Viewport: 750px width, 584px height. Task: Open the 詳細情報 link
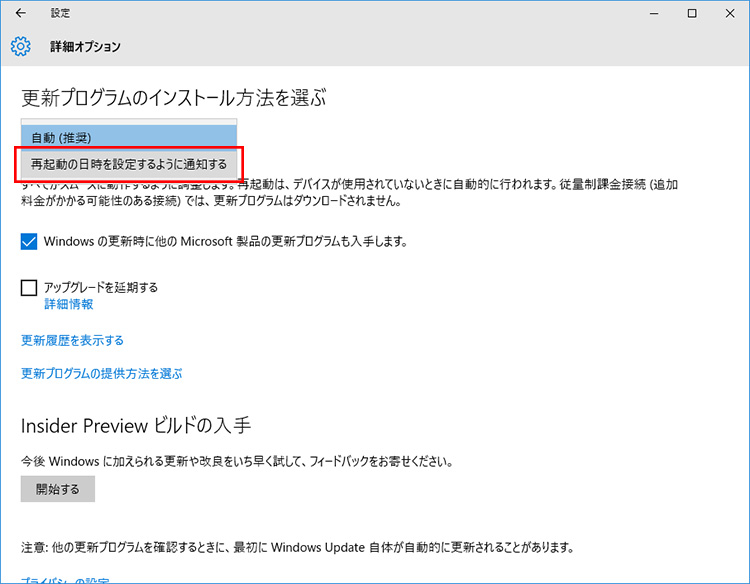pos(69,304)
